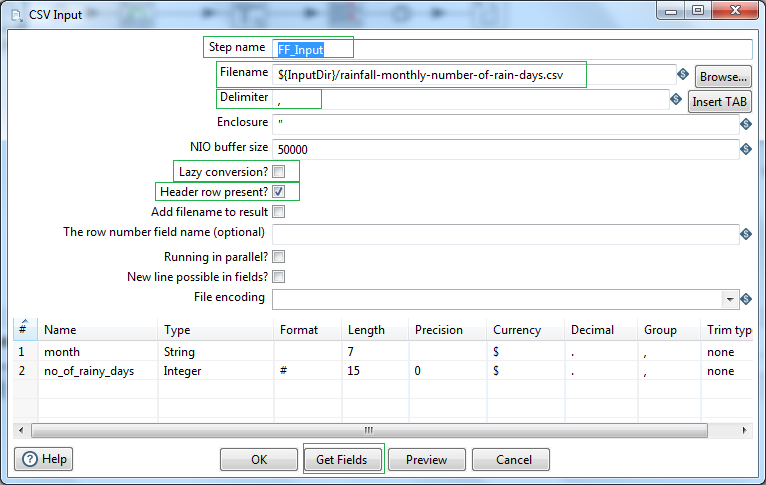Click the Trim type 'none' for month row
Viewport: 766px width, 485px height.
(727, 352)
